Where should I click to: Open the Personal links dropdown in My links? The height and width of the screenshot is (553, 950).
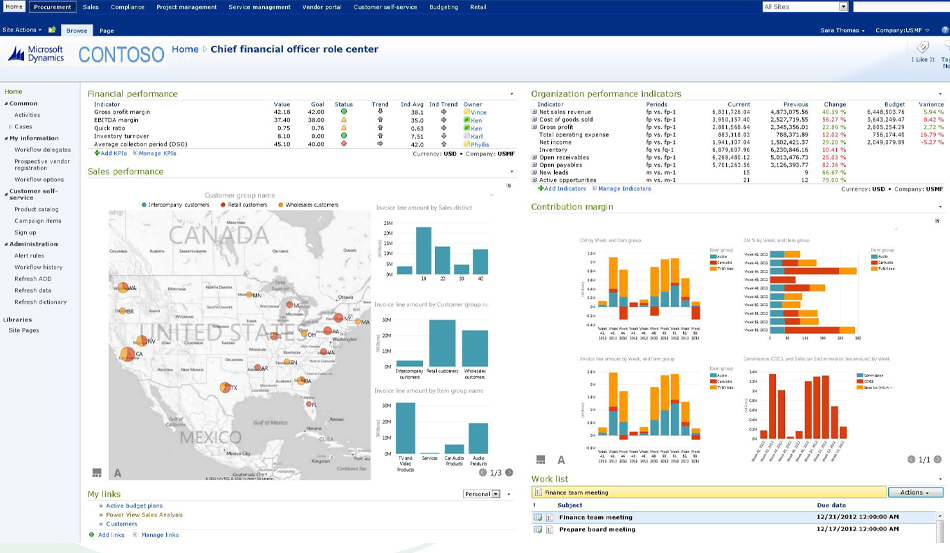point(495,494)
